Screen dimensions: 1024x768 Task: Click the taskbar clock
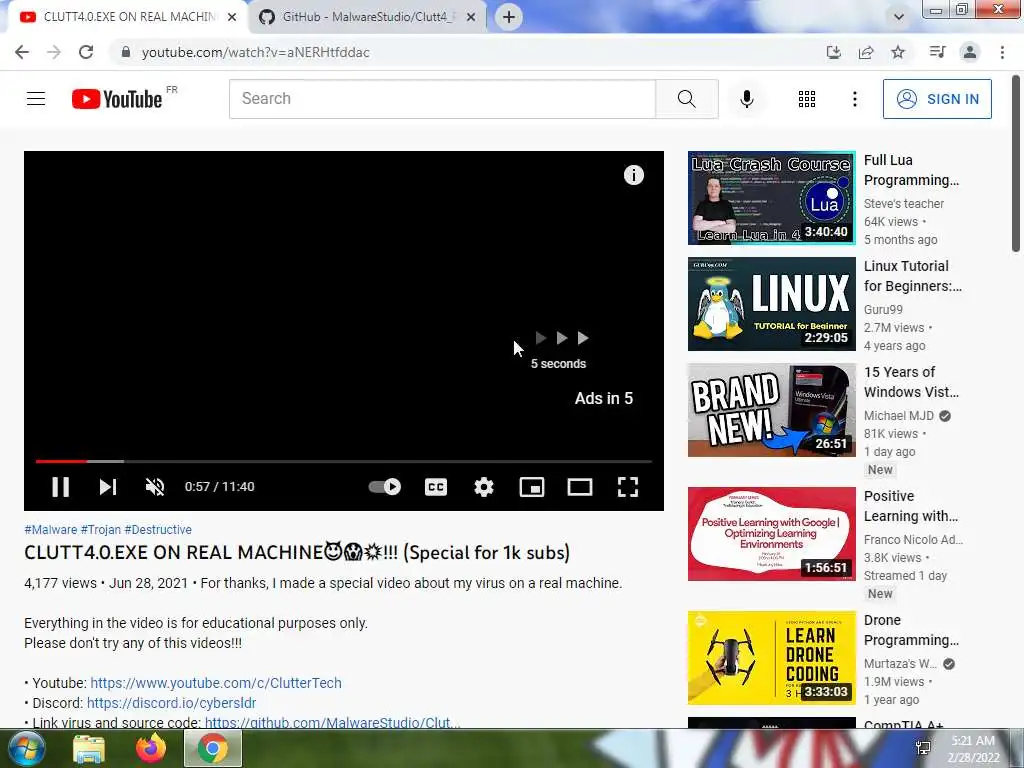(973, 749)
